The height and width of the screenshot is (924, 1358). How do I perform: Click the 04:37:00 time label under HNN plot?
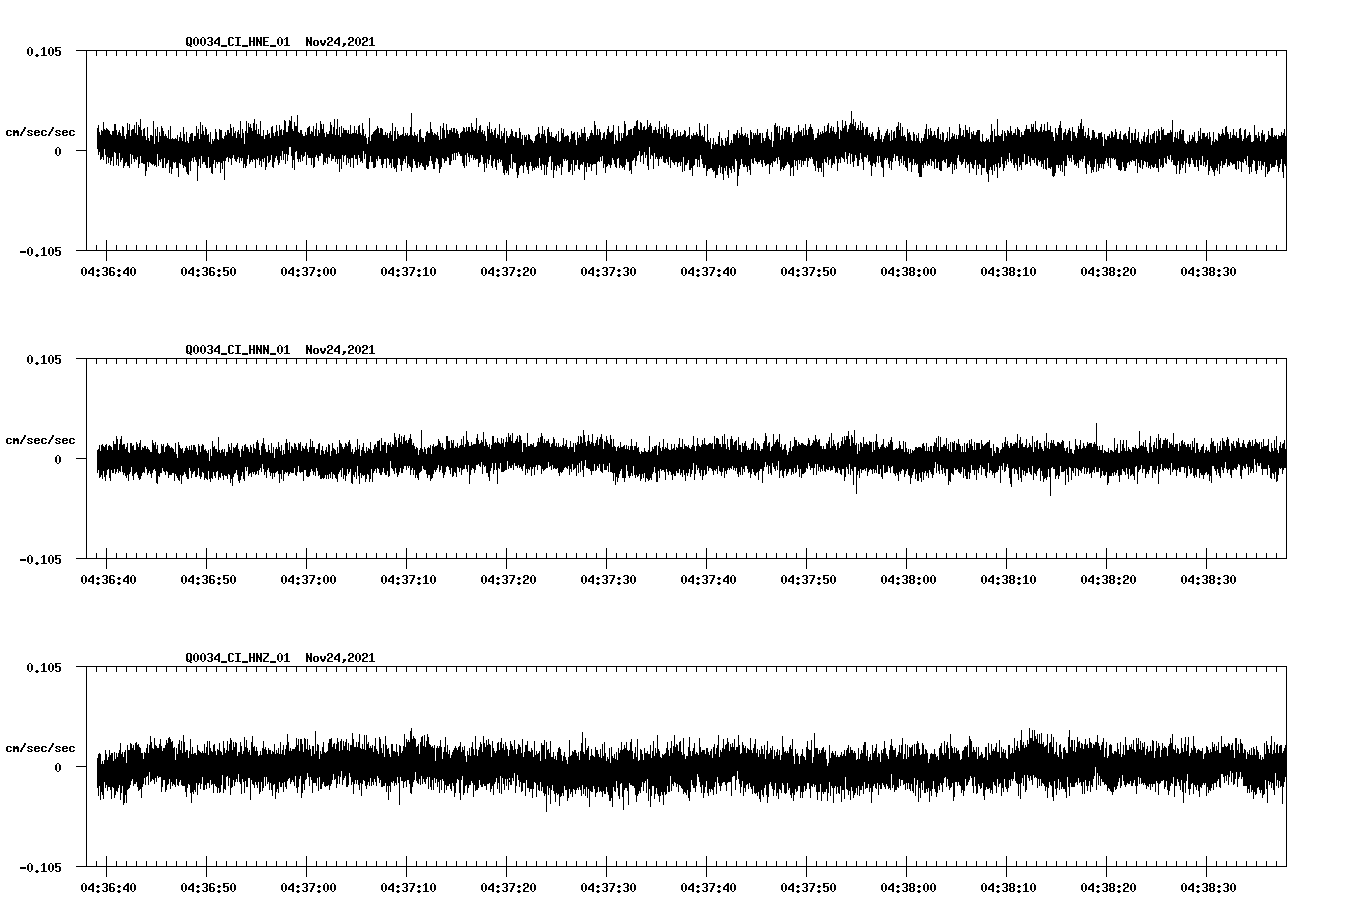coord(308,580)
